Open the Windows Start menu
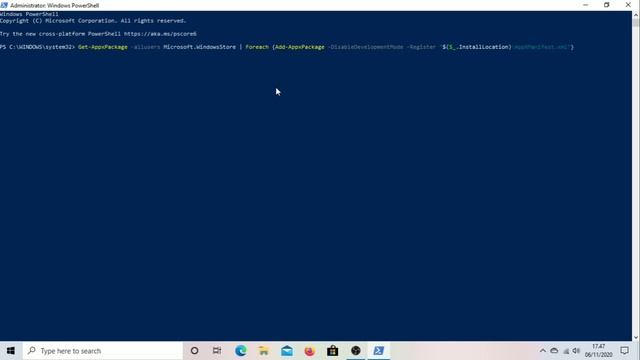Screen dimensions: 640x360 [x=11, y=351]
